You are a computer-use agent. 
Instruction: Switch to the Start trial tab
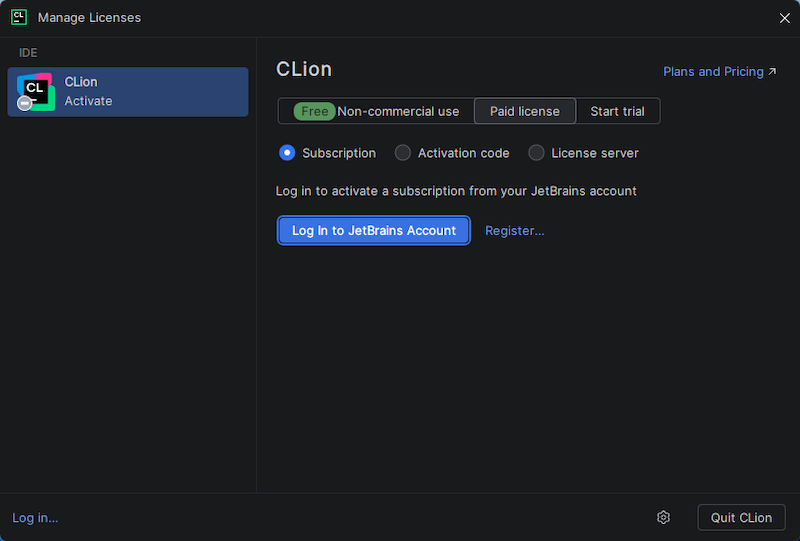[617, 111]
